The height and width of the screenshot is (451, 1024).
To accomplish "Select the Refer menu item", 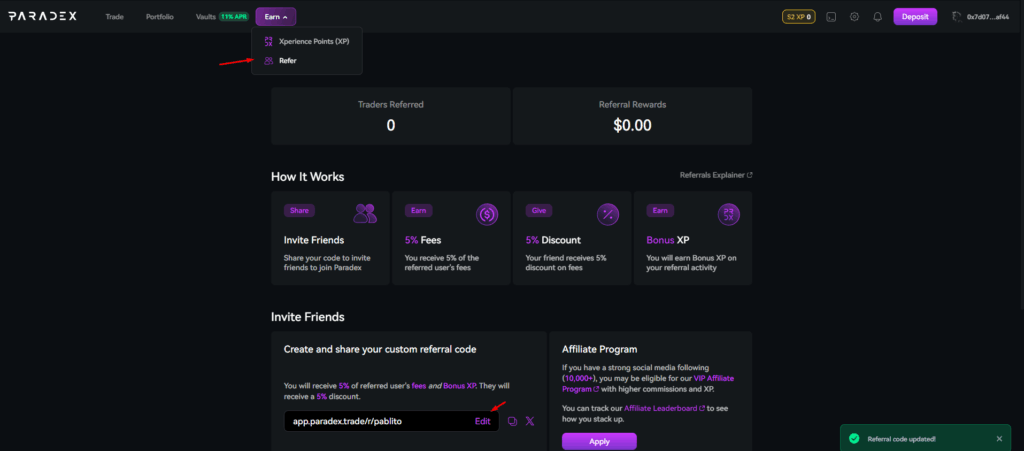I will coord(306,61).
